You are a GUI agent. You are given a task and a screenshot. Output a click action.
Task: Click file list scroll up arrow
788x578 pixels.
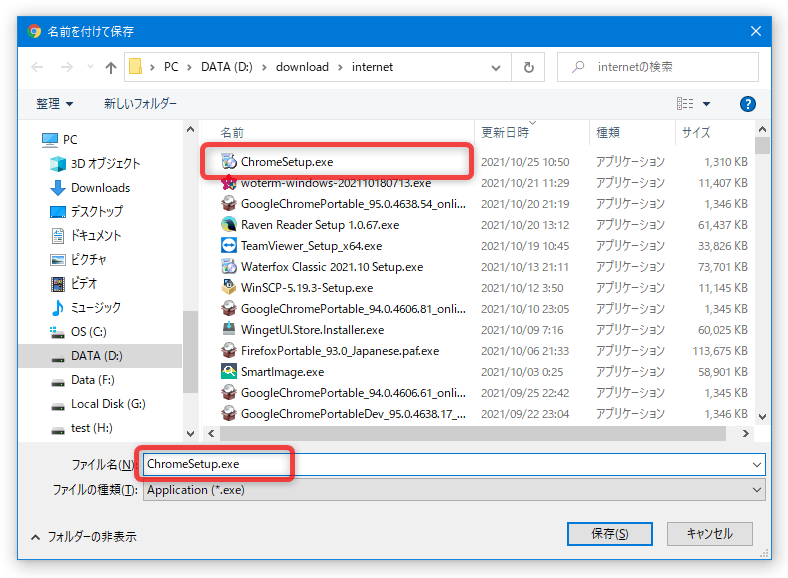click(762, 130)
